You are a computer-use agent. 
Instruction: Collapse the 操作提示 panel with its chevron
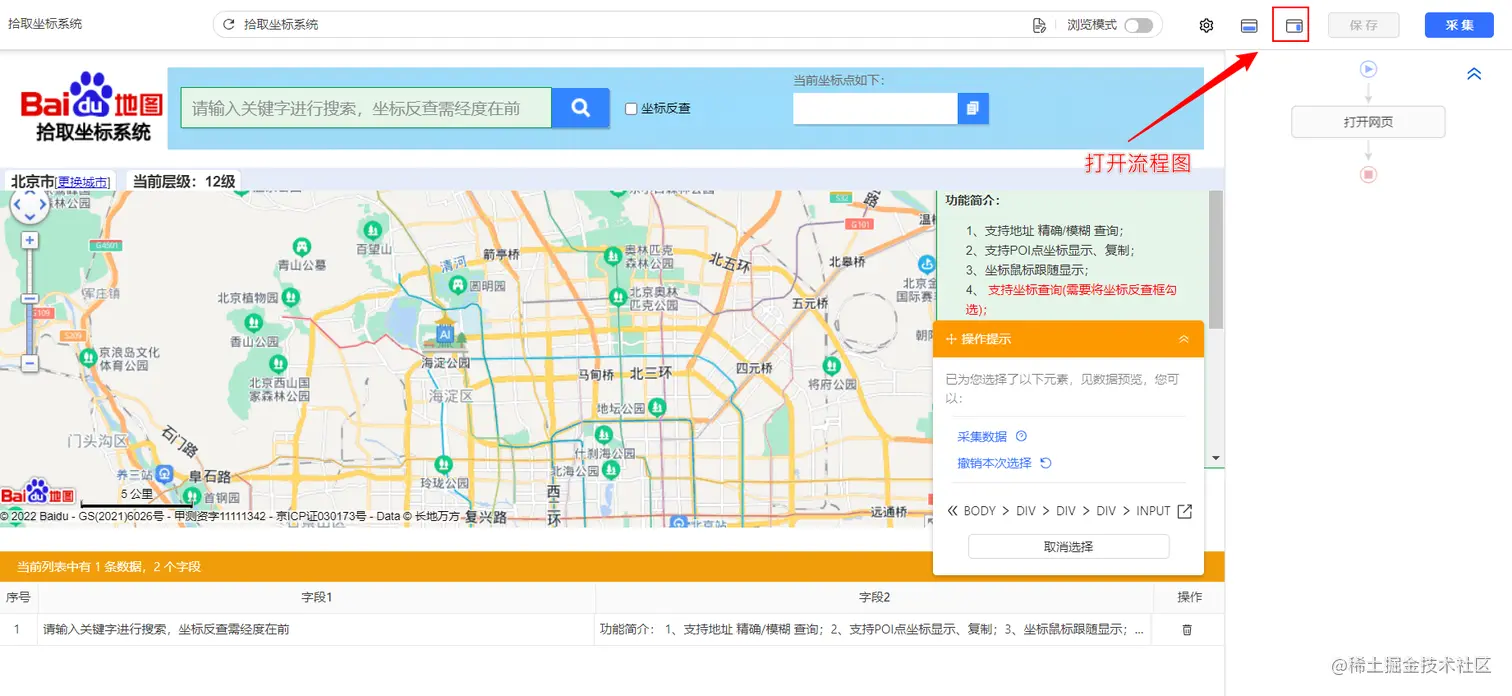pyautogui.click(x=1184, y=339)
